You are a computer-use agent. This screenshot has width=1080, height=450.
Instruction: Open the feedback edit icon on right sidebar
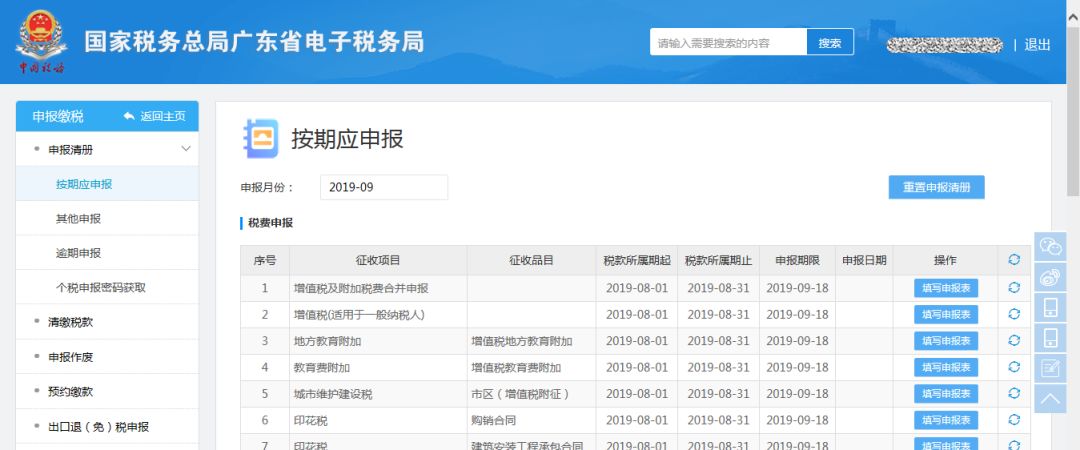tap(1050, 368)
